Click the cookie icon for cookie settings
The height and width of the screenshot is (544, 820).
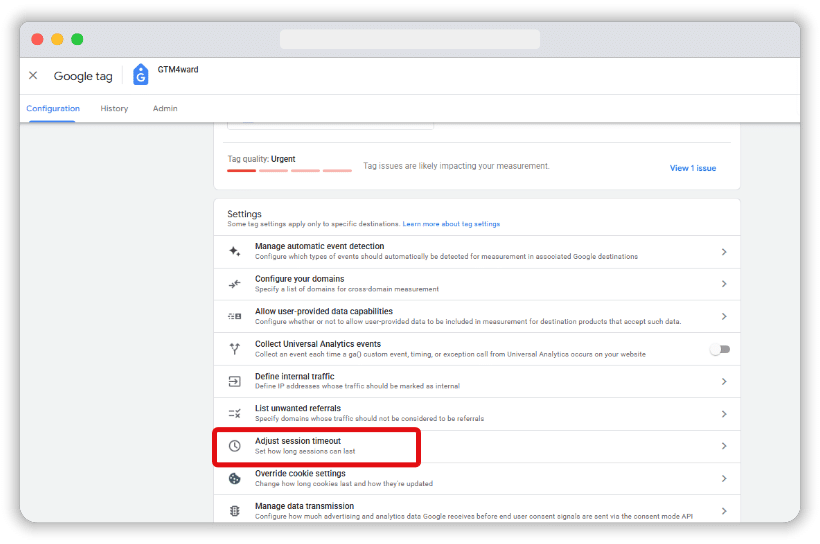click(235, 479)
